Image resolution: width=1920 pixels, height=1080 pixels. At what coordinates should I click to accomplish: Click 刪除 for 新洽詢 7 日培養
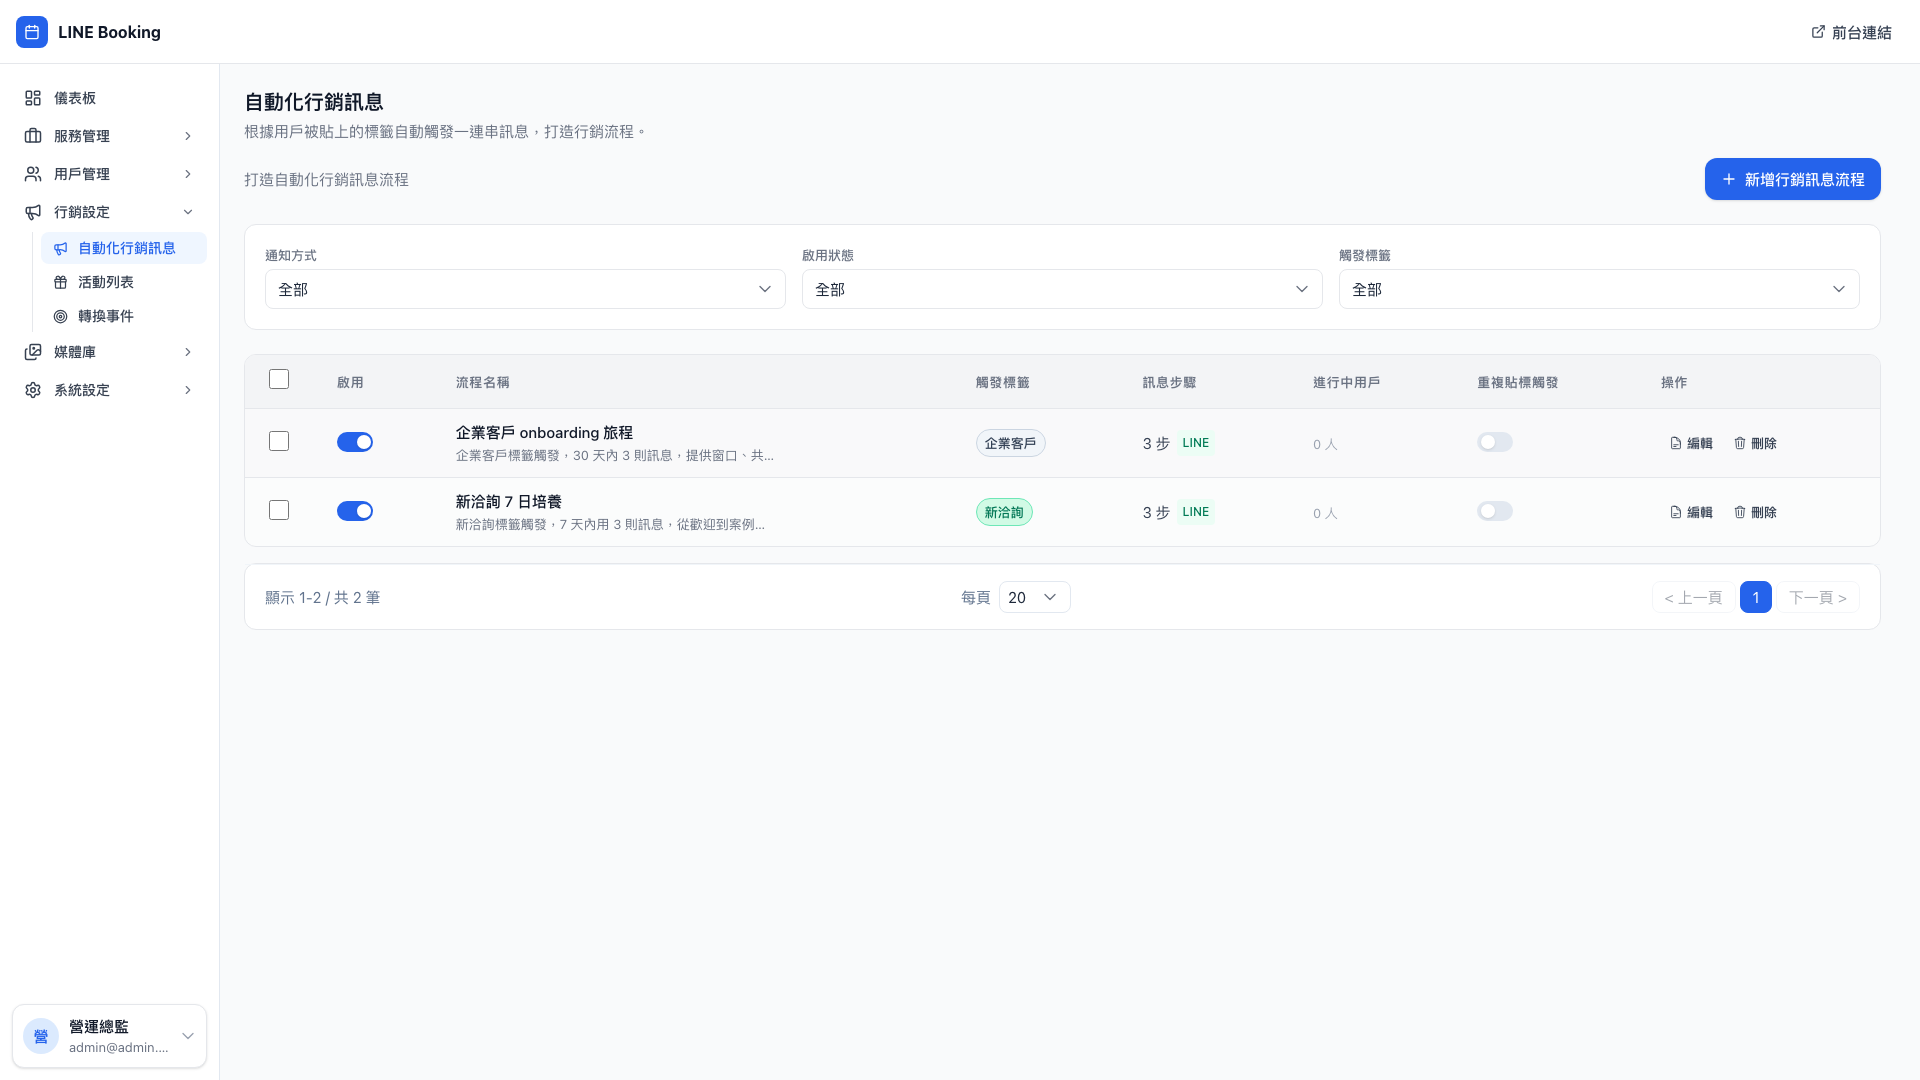(1755, 512)
